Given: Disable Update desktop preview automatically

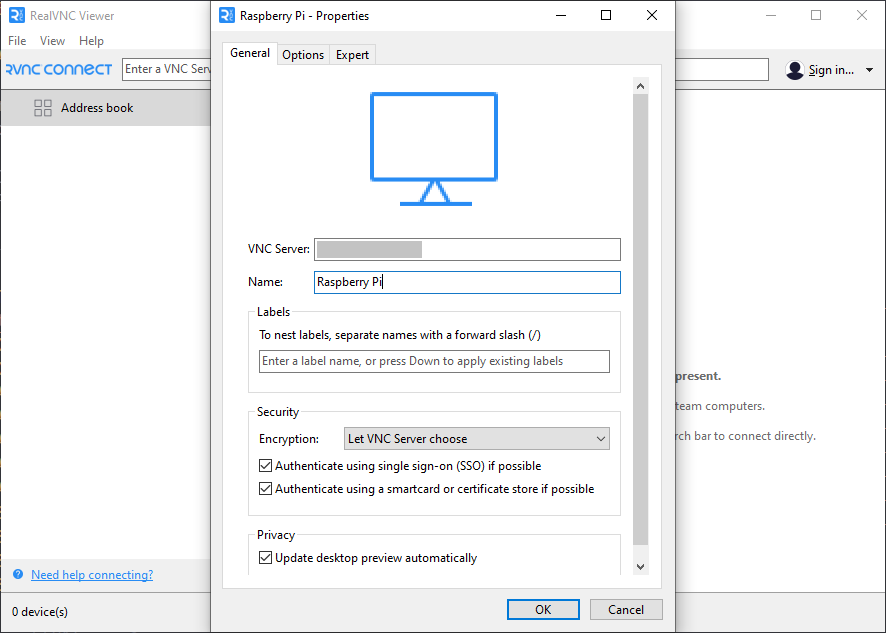Looking at the screenshot, I should click(265, 558).
